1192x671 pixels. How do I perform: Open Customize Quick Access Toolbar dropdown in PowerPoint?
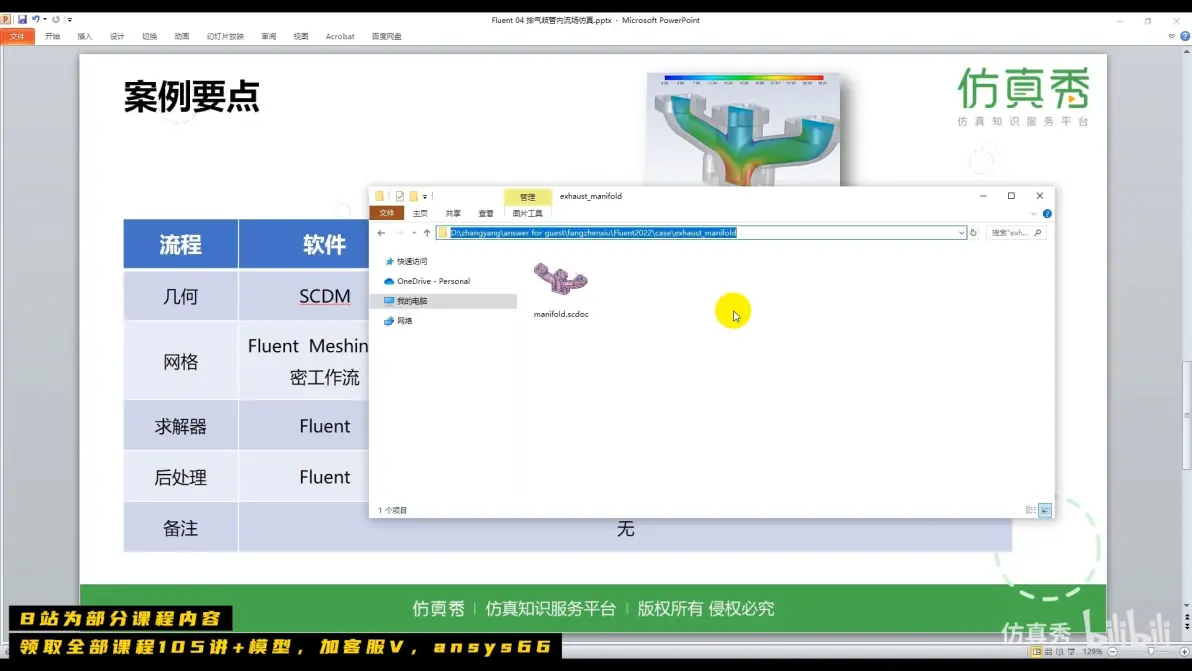coord(69,20)
